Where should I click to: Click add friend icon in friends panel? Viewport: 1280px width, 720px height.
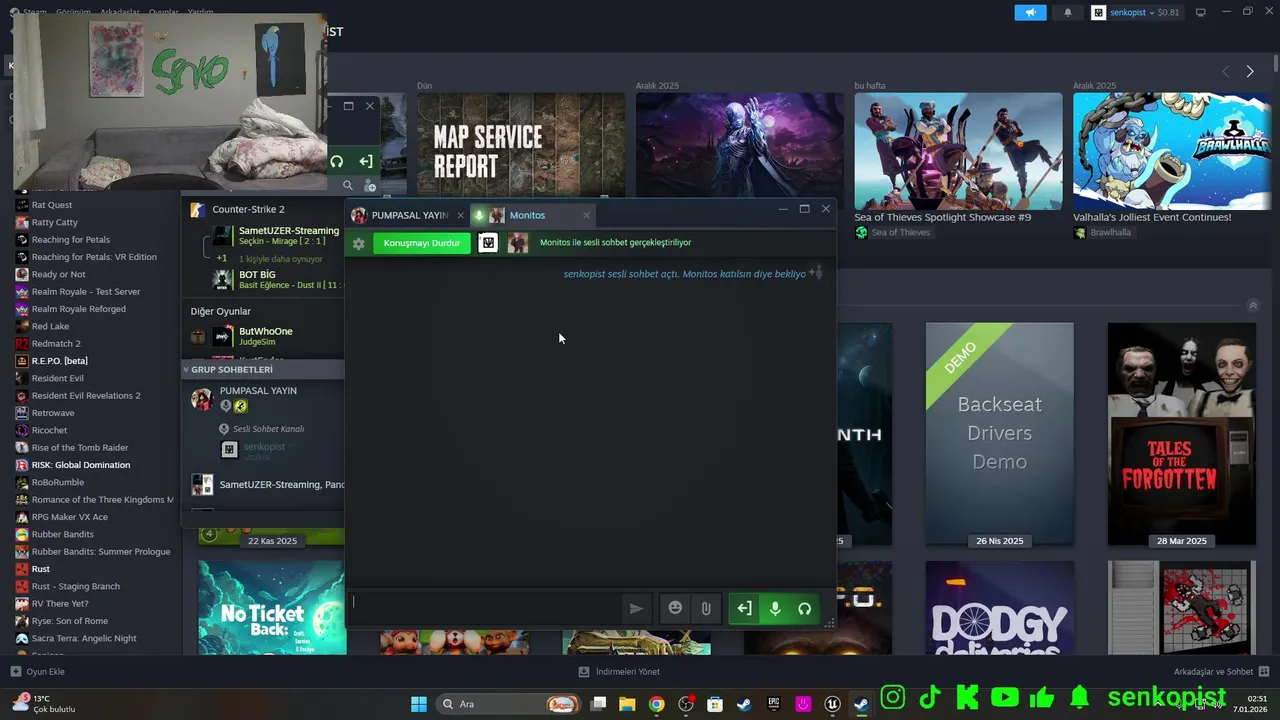(370, 185)
